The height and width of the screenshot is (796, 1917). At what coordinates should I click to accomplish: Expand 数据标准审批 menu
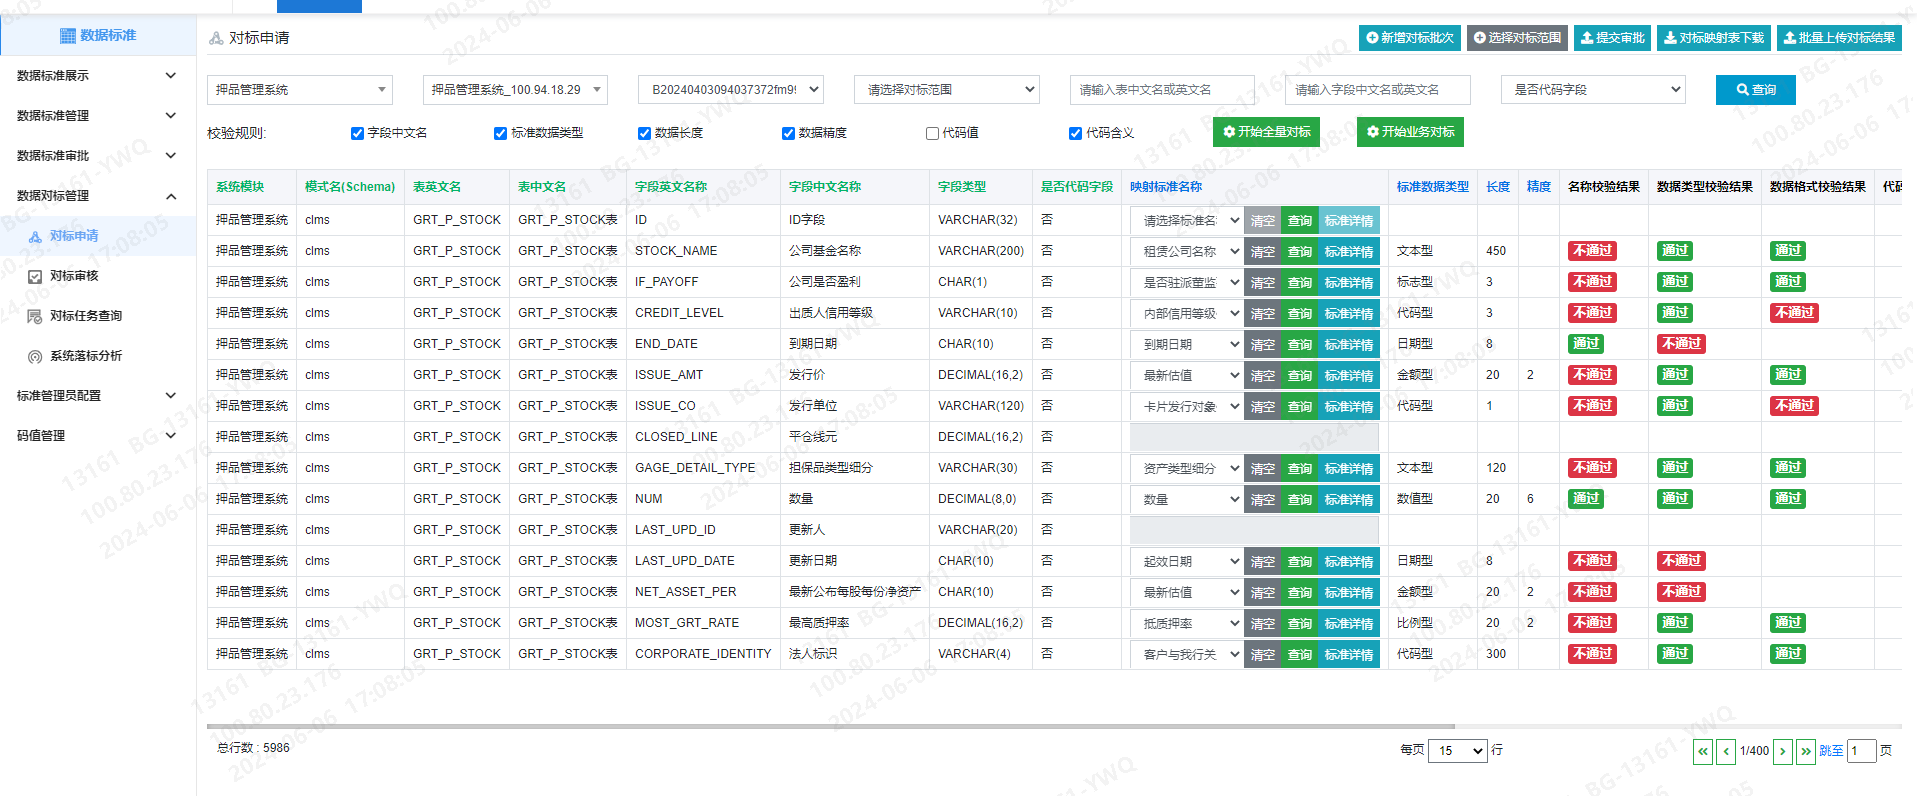pyautogui.click(x=96, y=156)
